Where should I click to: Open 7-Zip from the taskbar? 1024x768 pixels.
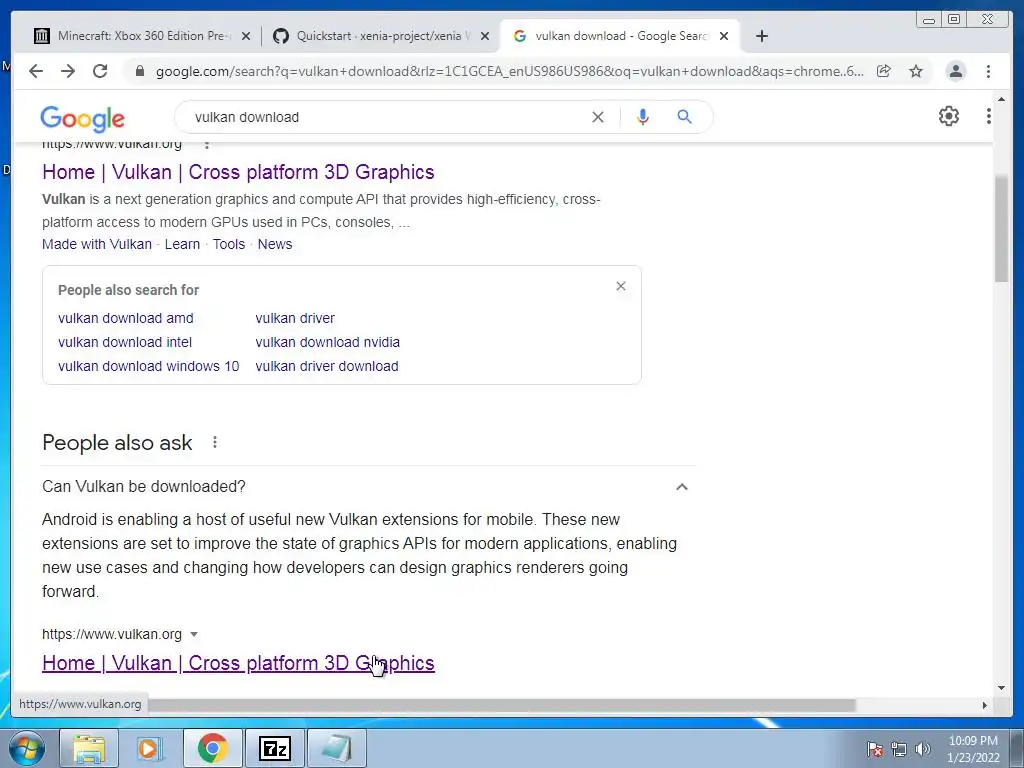pyautogui.click(x=274, y=748)
